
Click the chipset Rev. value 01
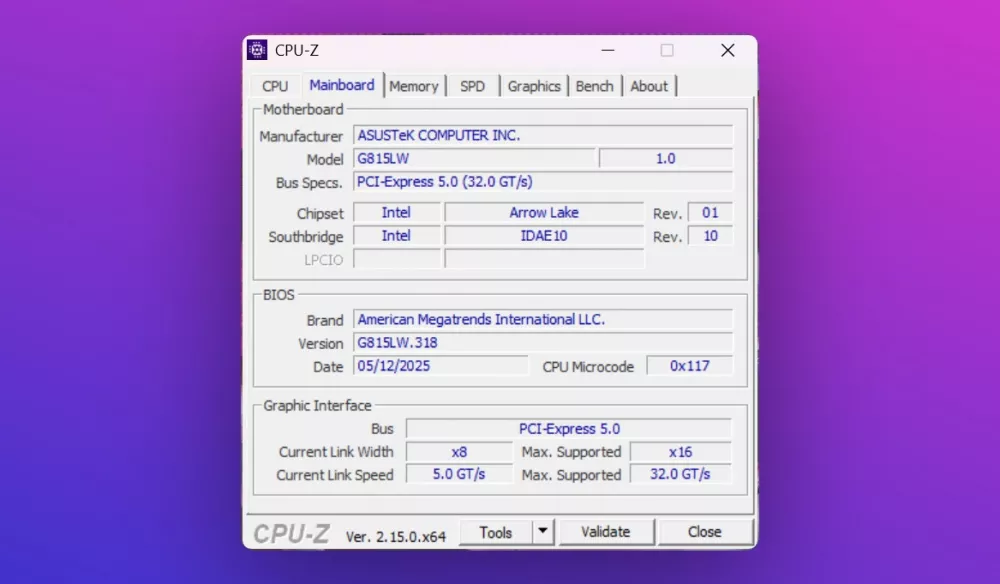point(710,212)
